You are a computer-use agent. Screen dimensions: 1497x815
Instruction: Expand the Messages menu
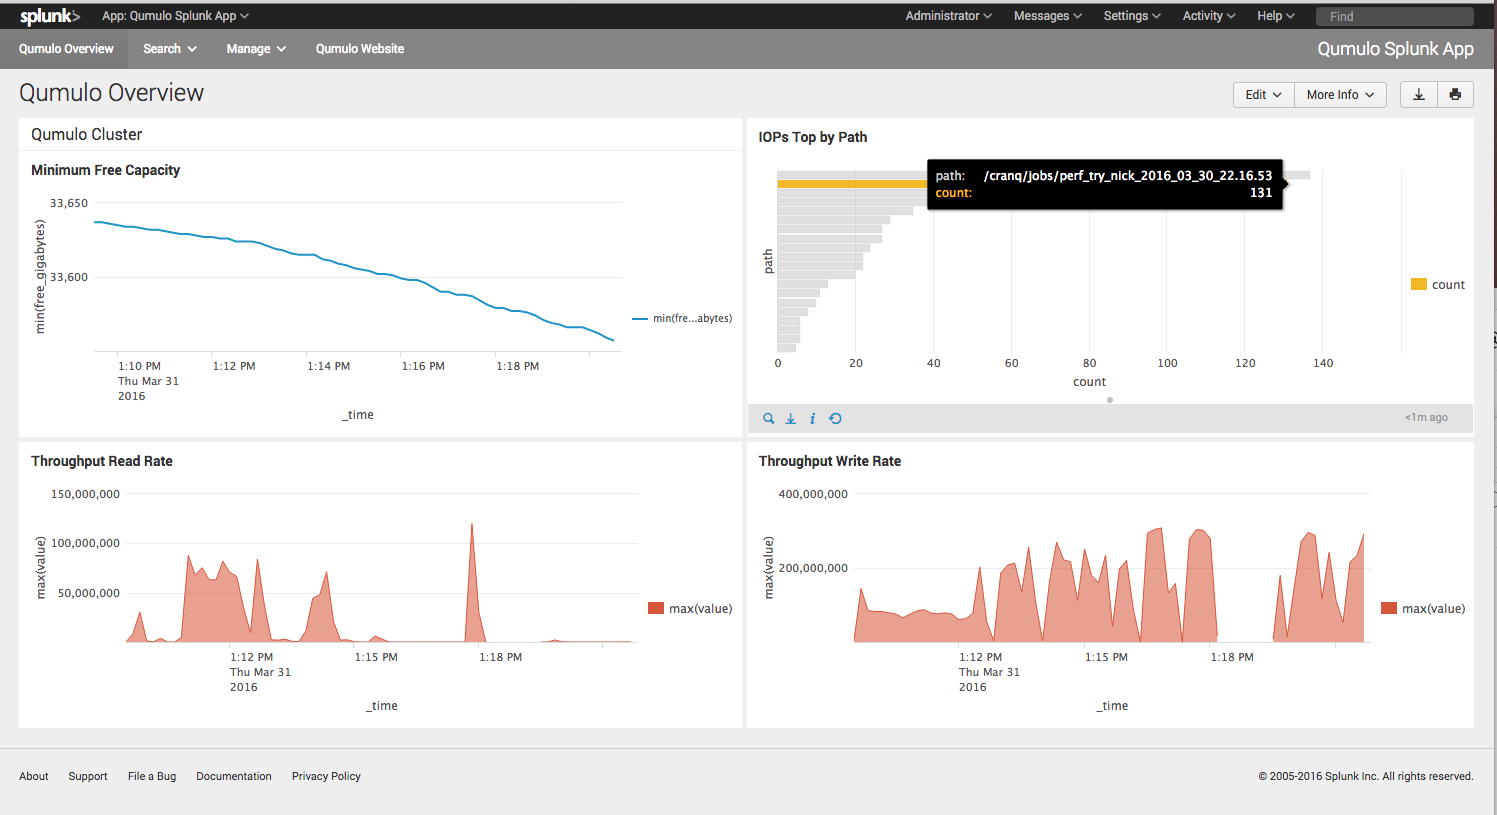click(1048, 16)
